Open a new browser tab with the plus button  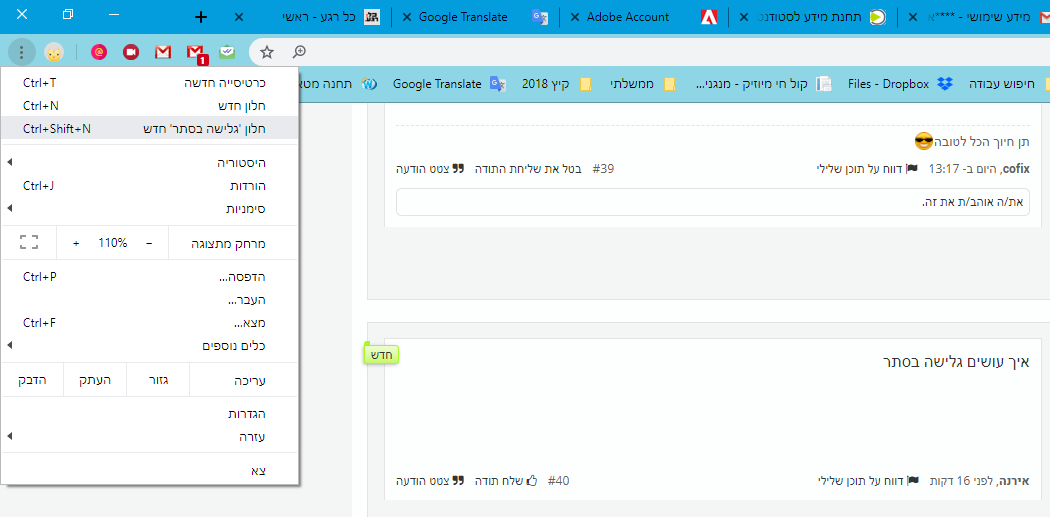200,17
